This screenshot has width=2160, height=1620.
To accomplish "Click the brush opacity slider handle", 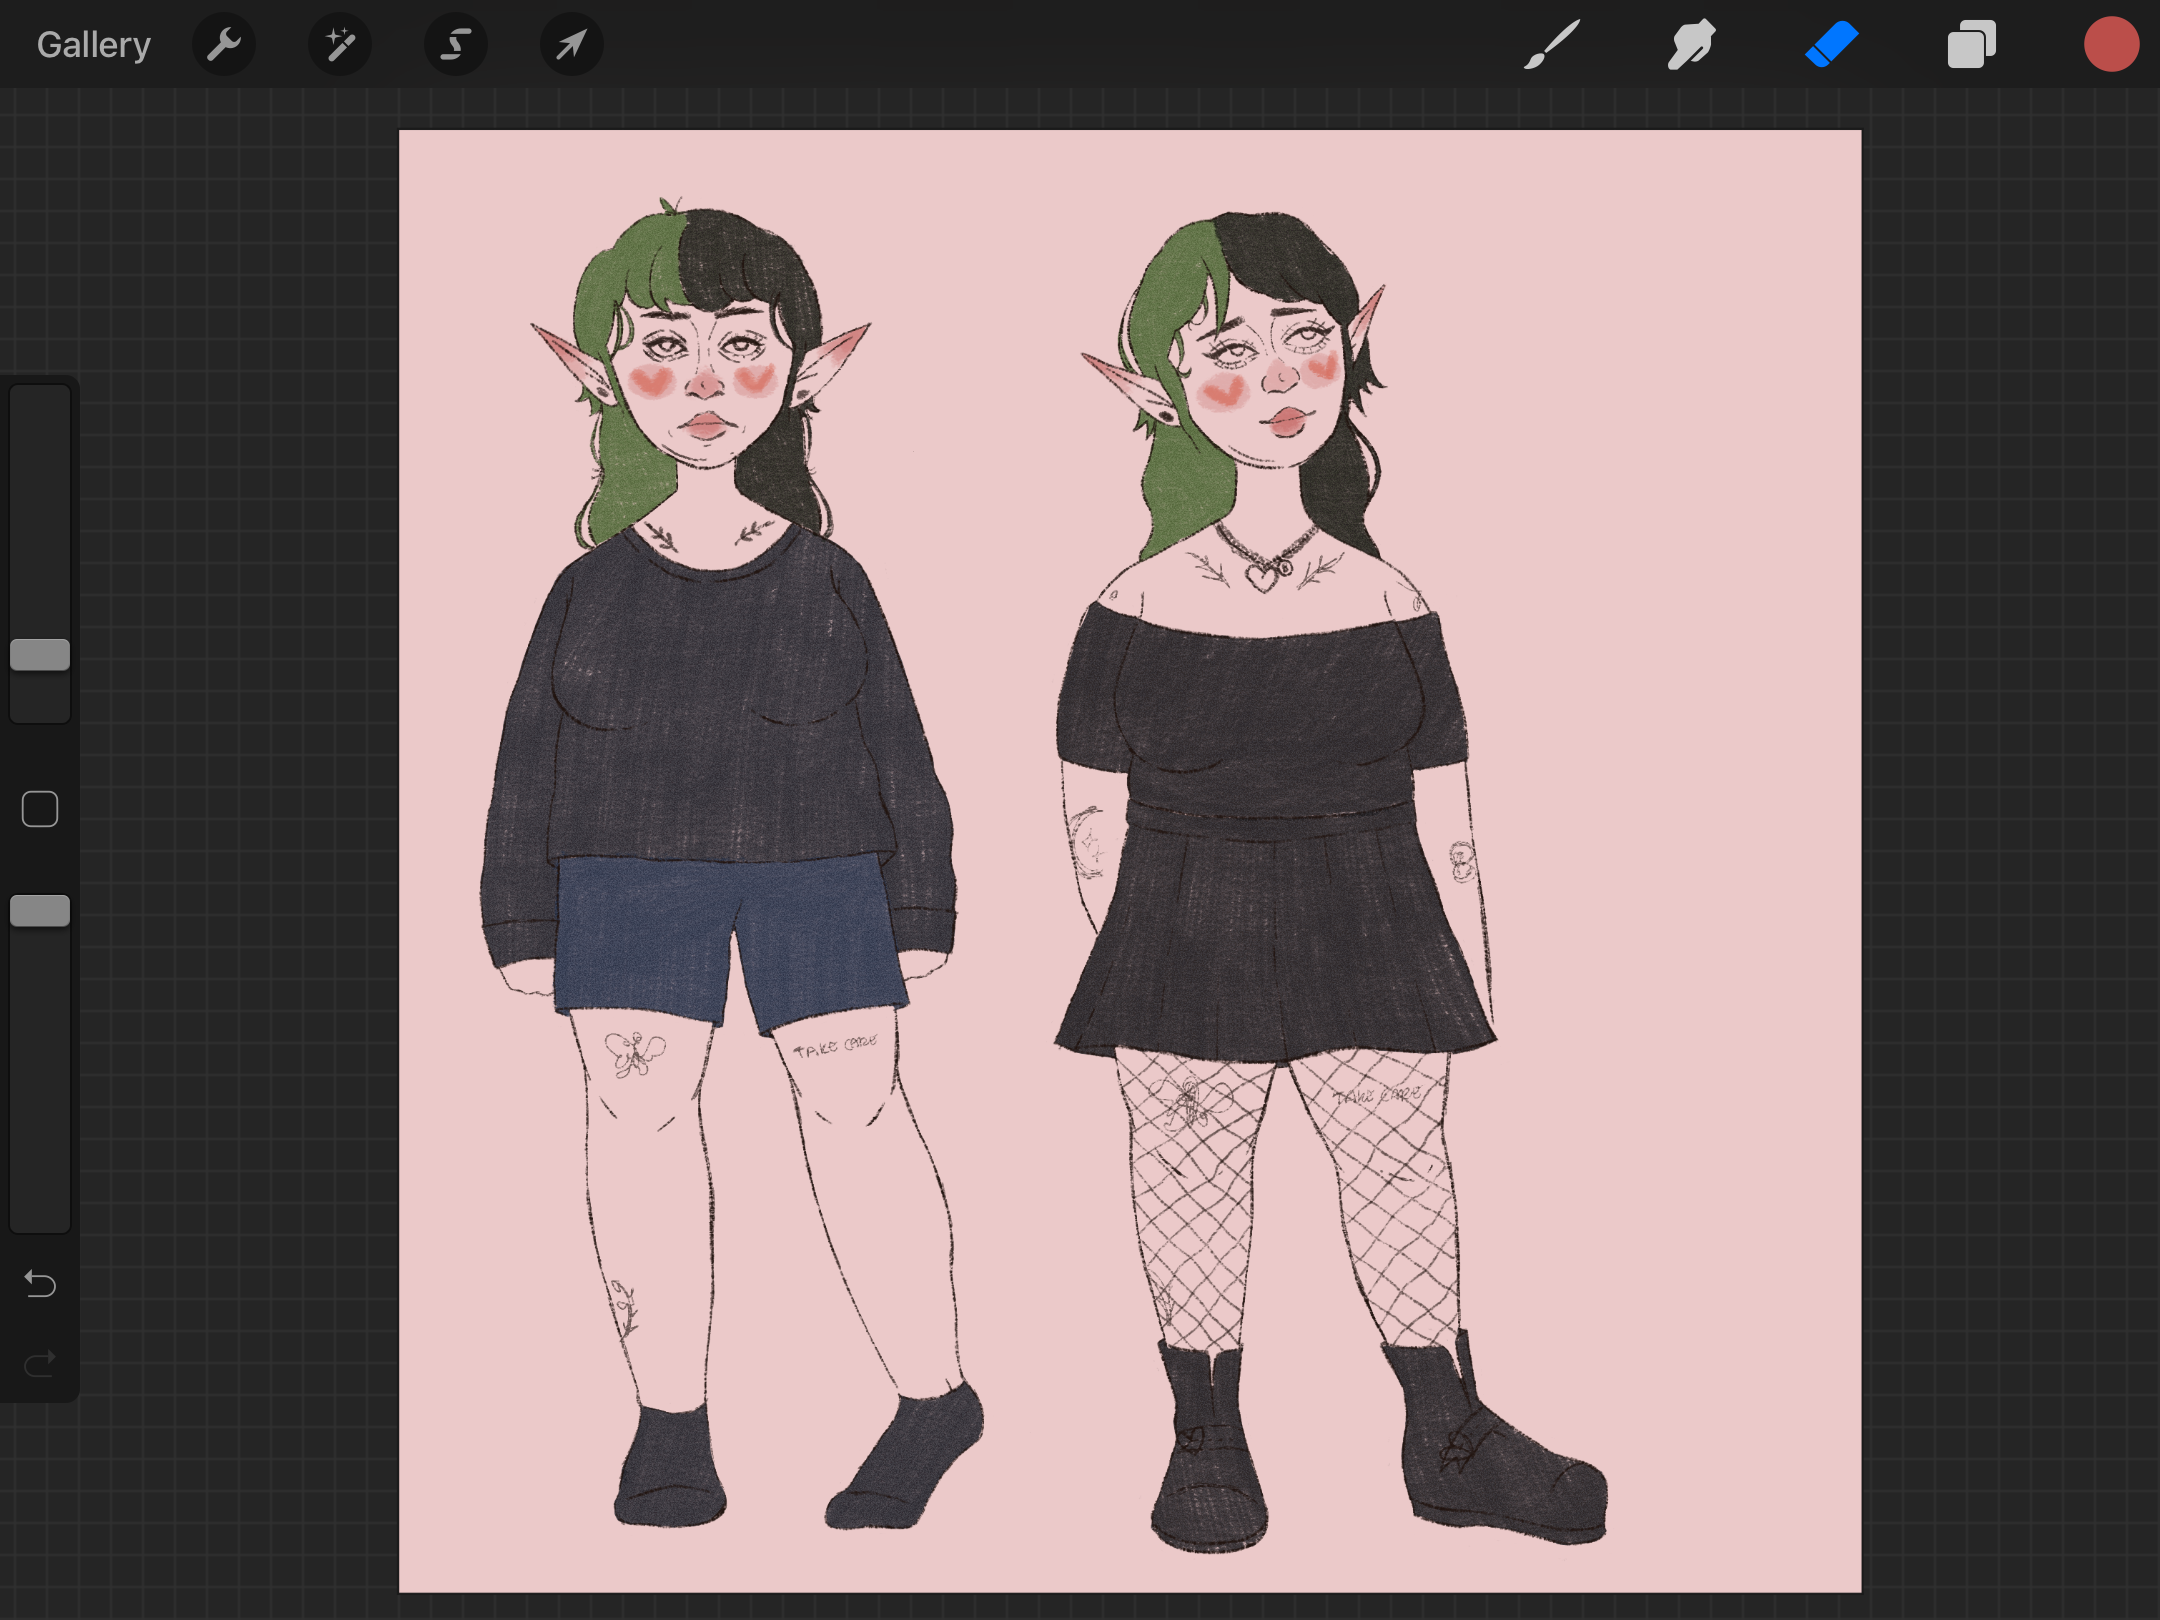I will coord(40,911).
